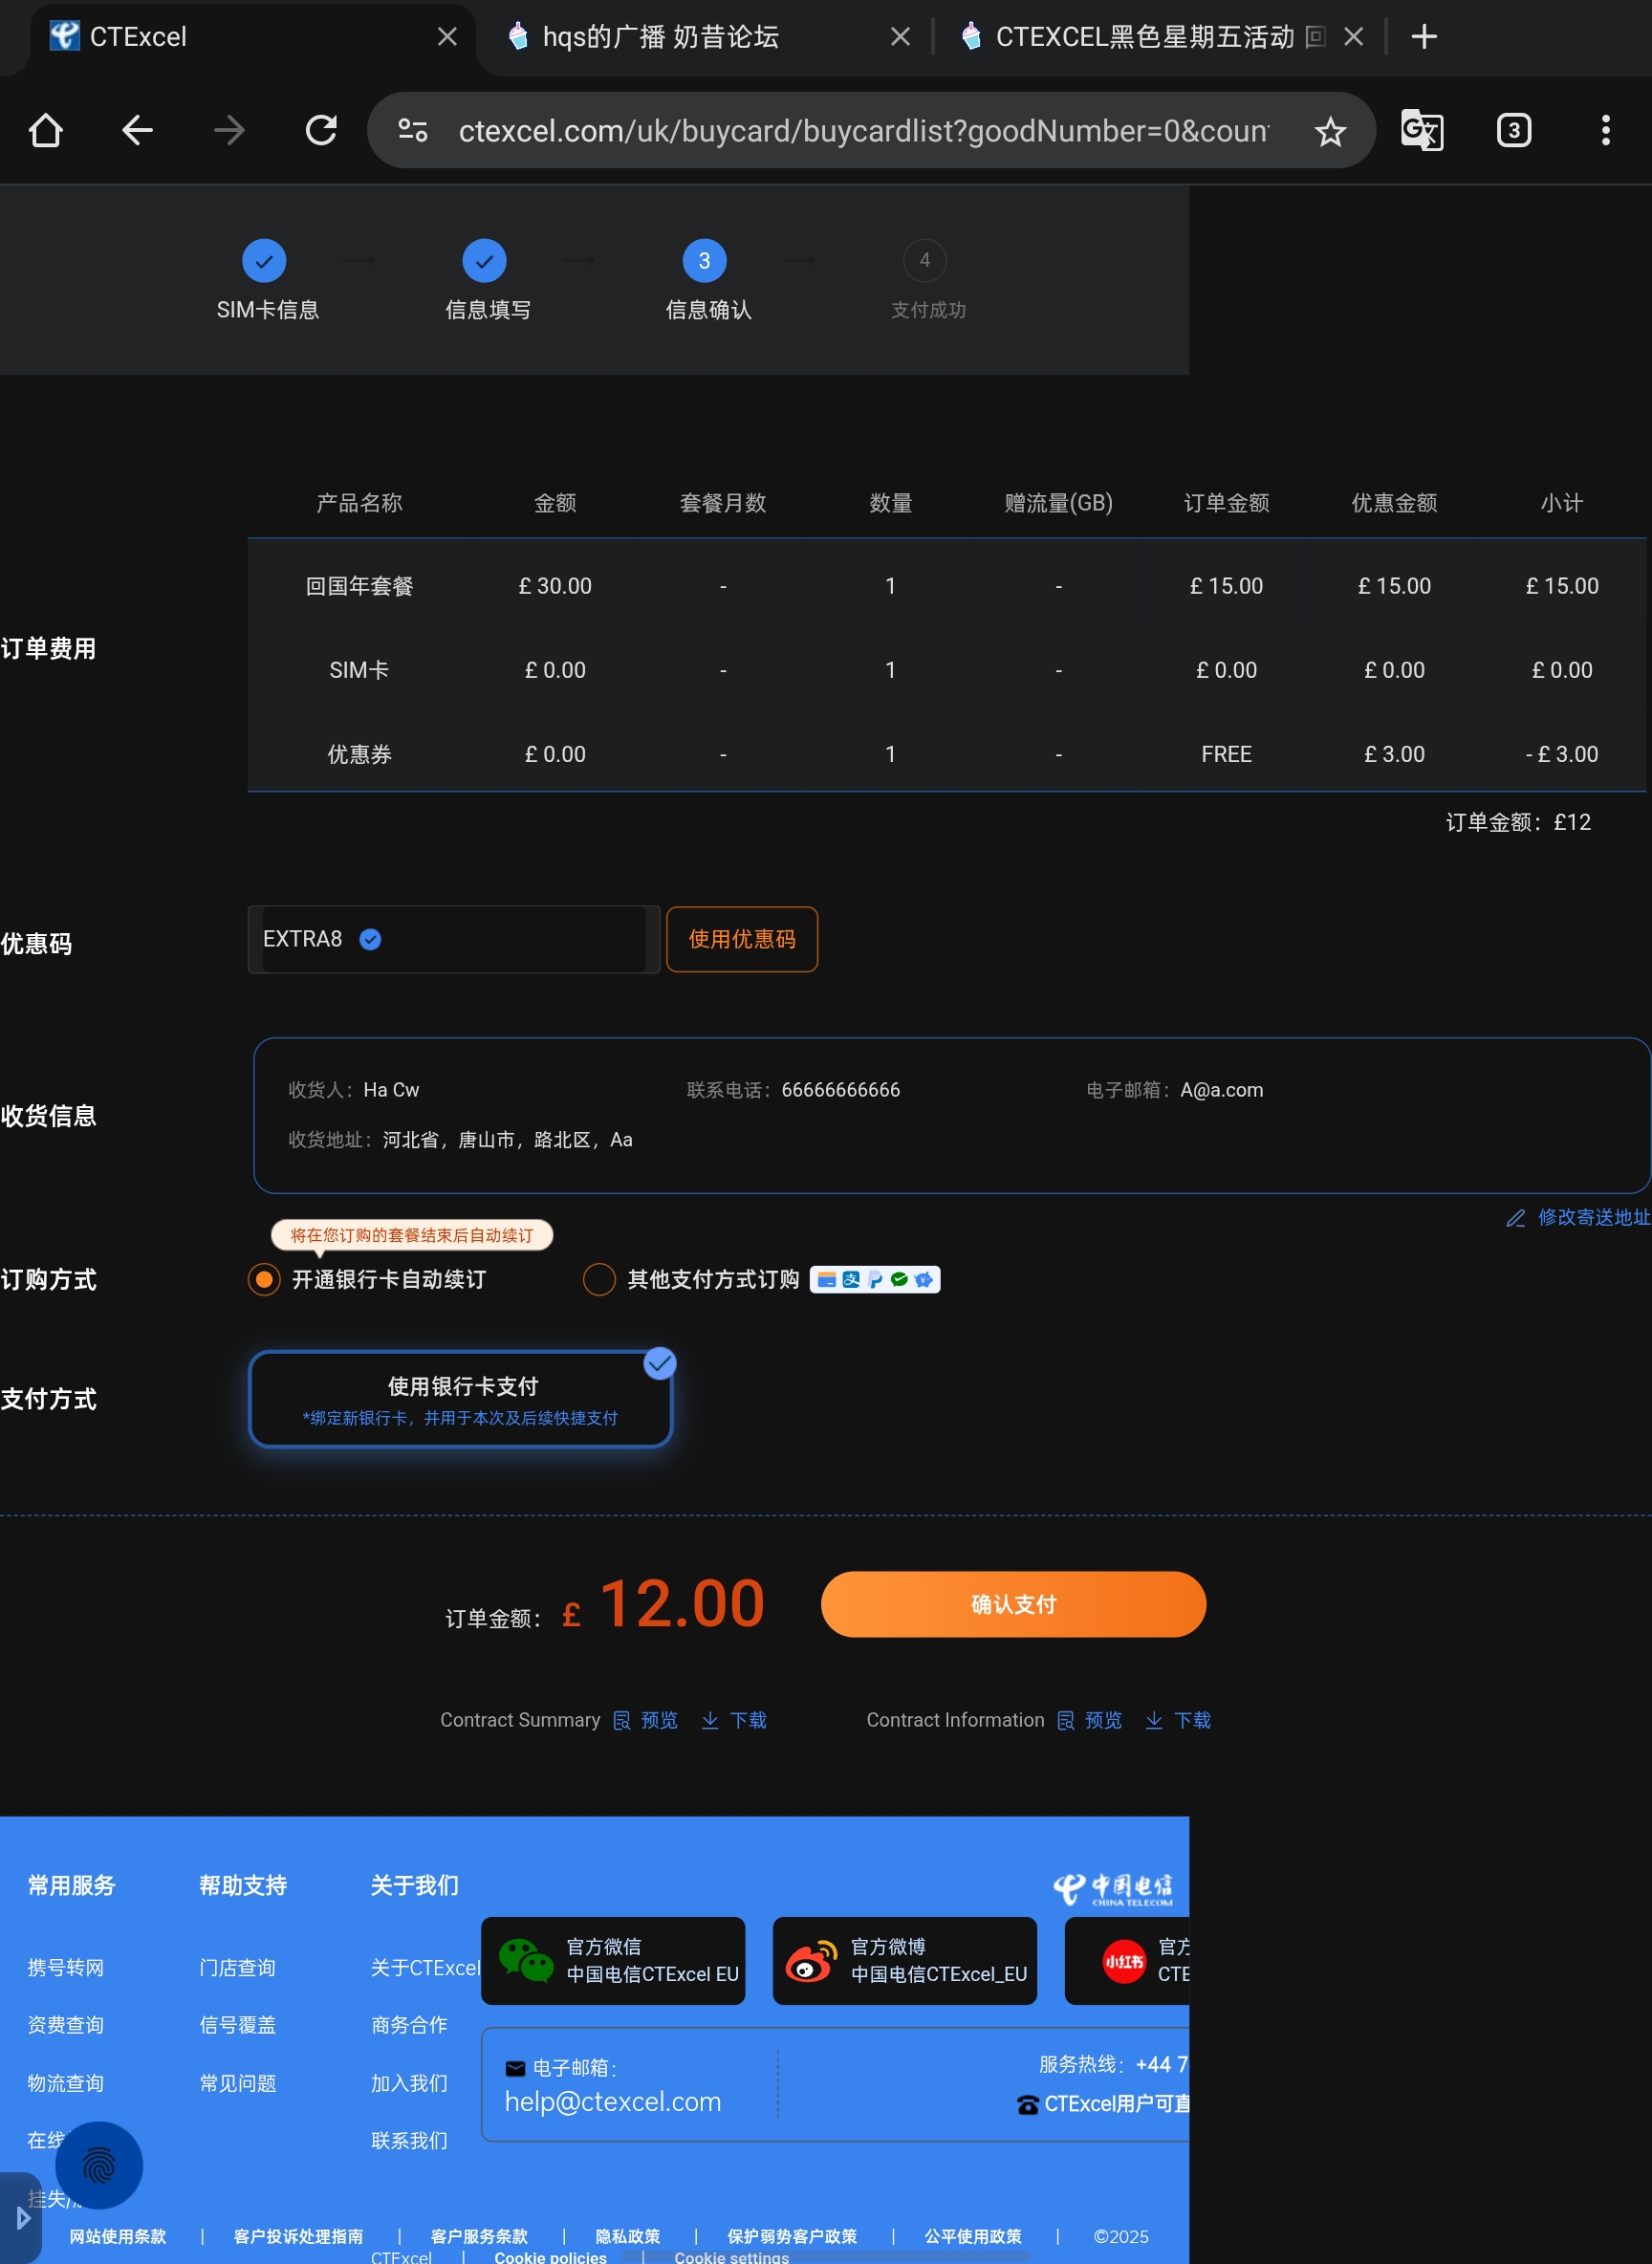This screenshot has width=1652, height=2264.
Task: Open the Chrome three-dot menu
Action: [x=1605, y=130]
